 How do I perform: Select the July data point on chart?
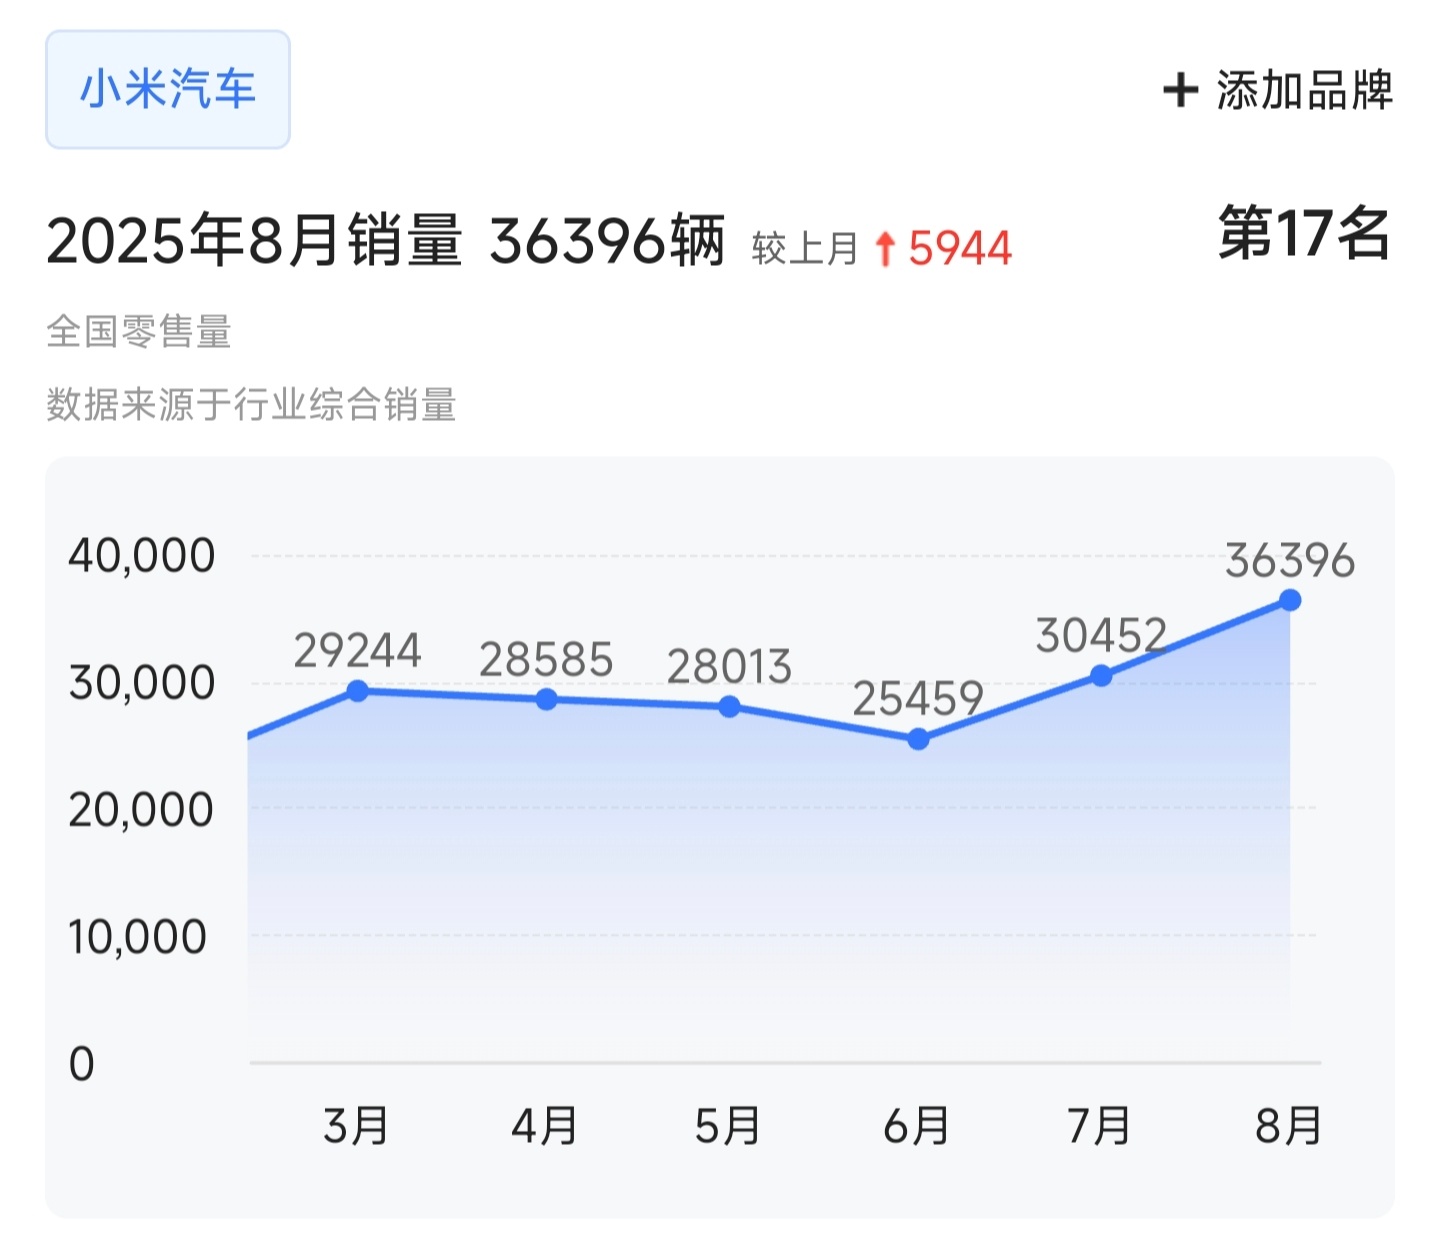point(1101,676)
